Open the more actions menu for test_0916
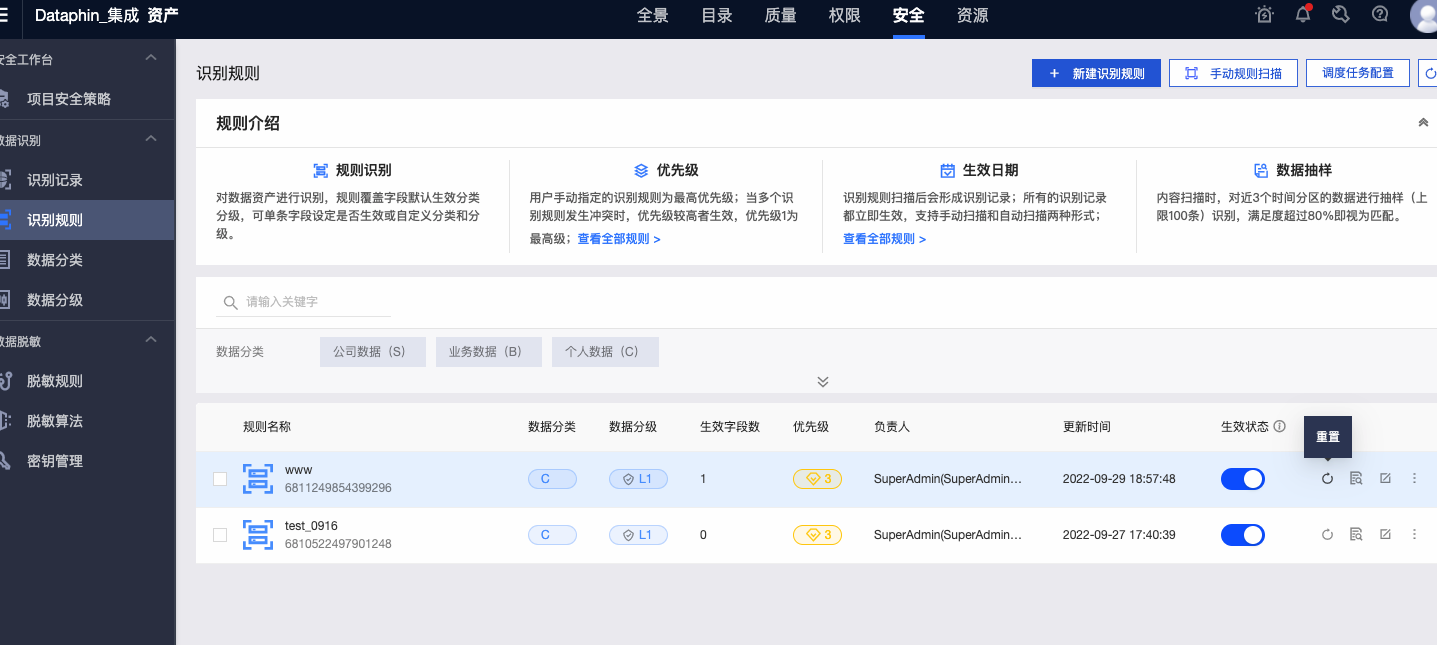Screen dimensions: 1437x645 pyautogui.click(x=1414, y=534)
